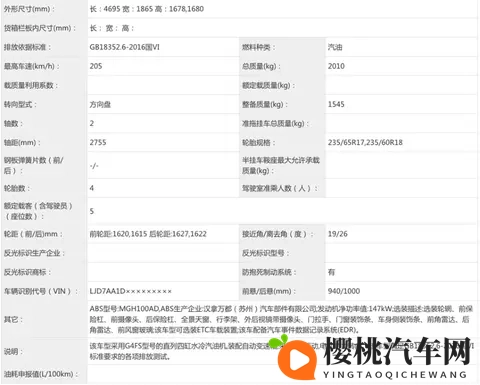Select the curb weight value 1545
This screenshot has width=480, height=385.
(336, 104)
